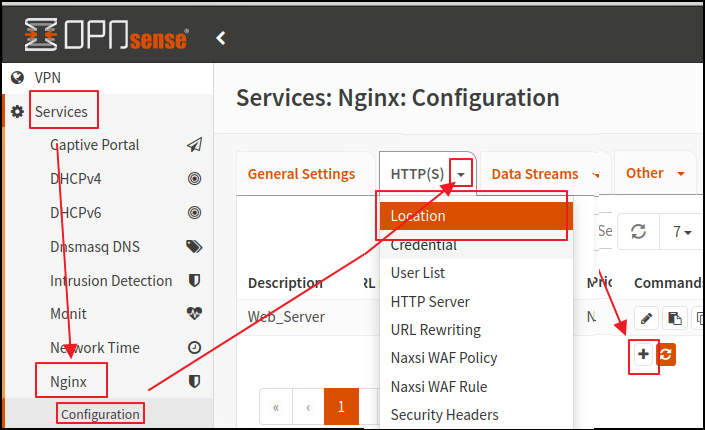Screen dimensions: 705x430
Task: Select URL Rewriting from the menu
Action: pyautogui.click(x=476, y=330)
